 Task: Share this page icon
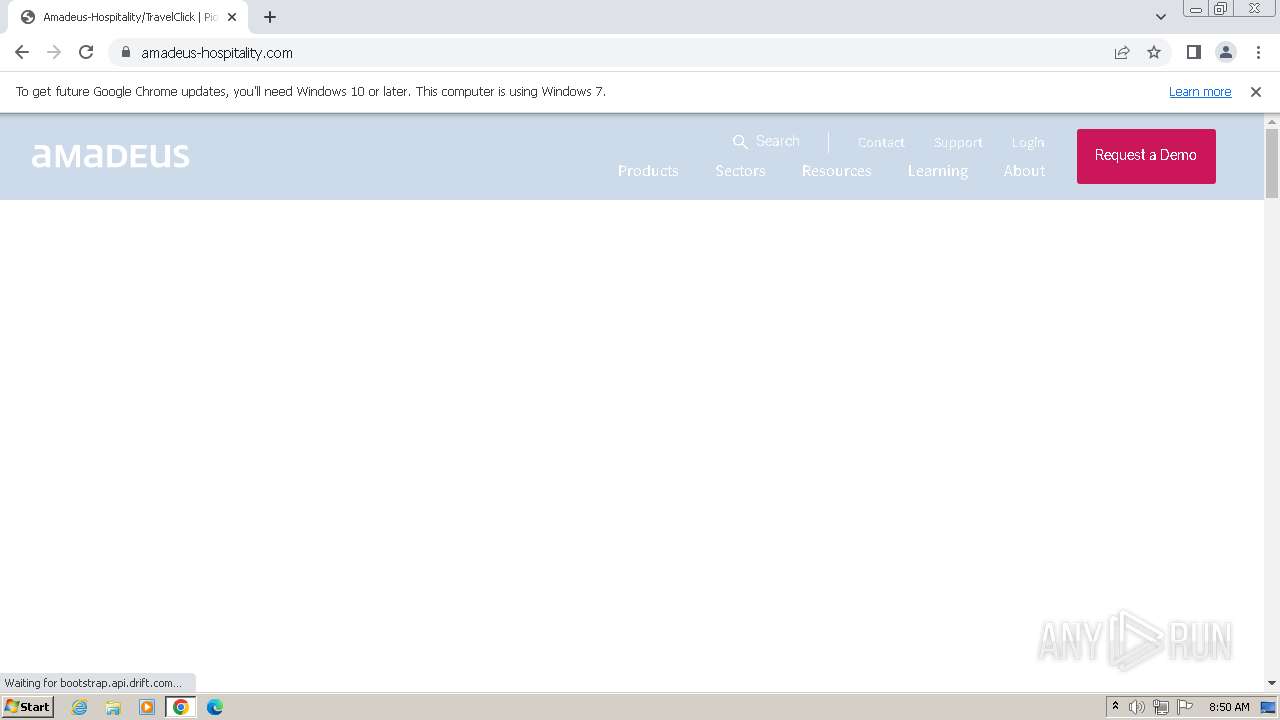point(1122,52)
